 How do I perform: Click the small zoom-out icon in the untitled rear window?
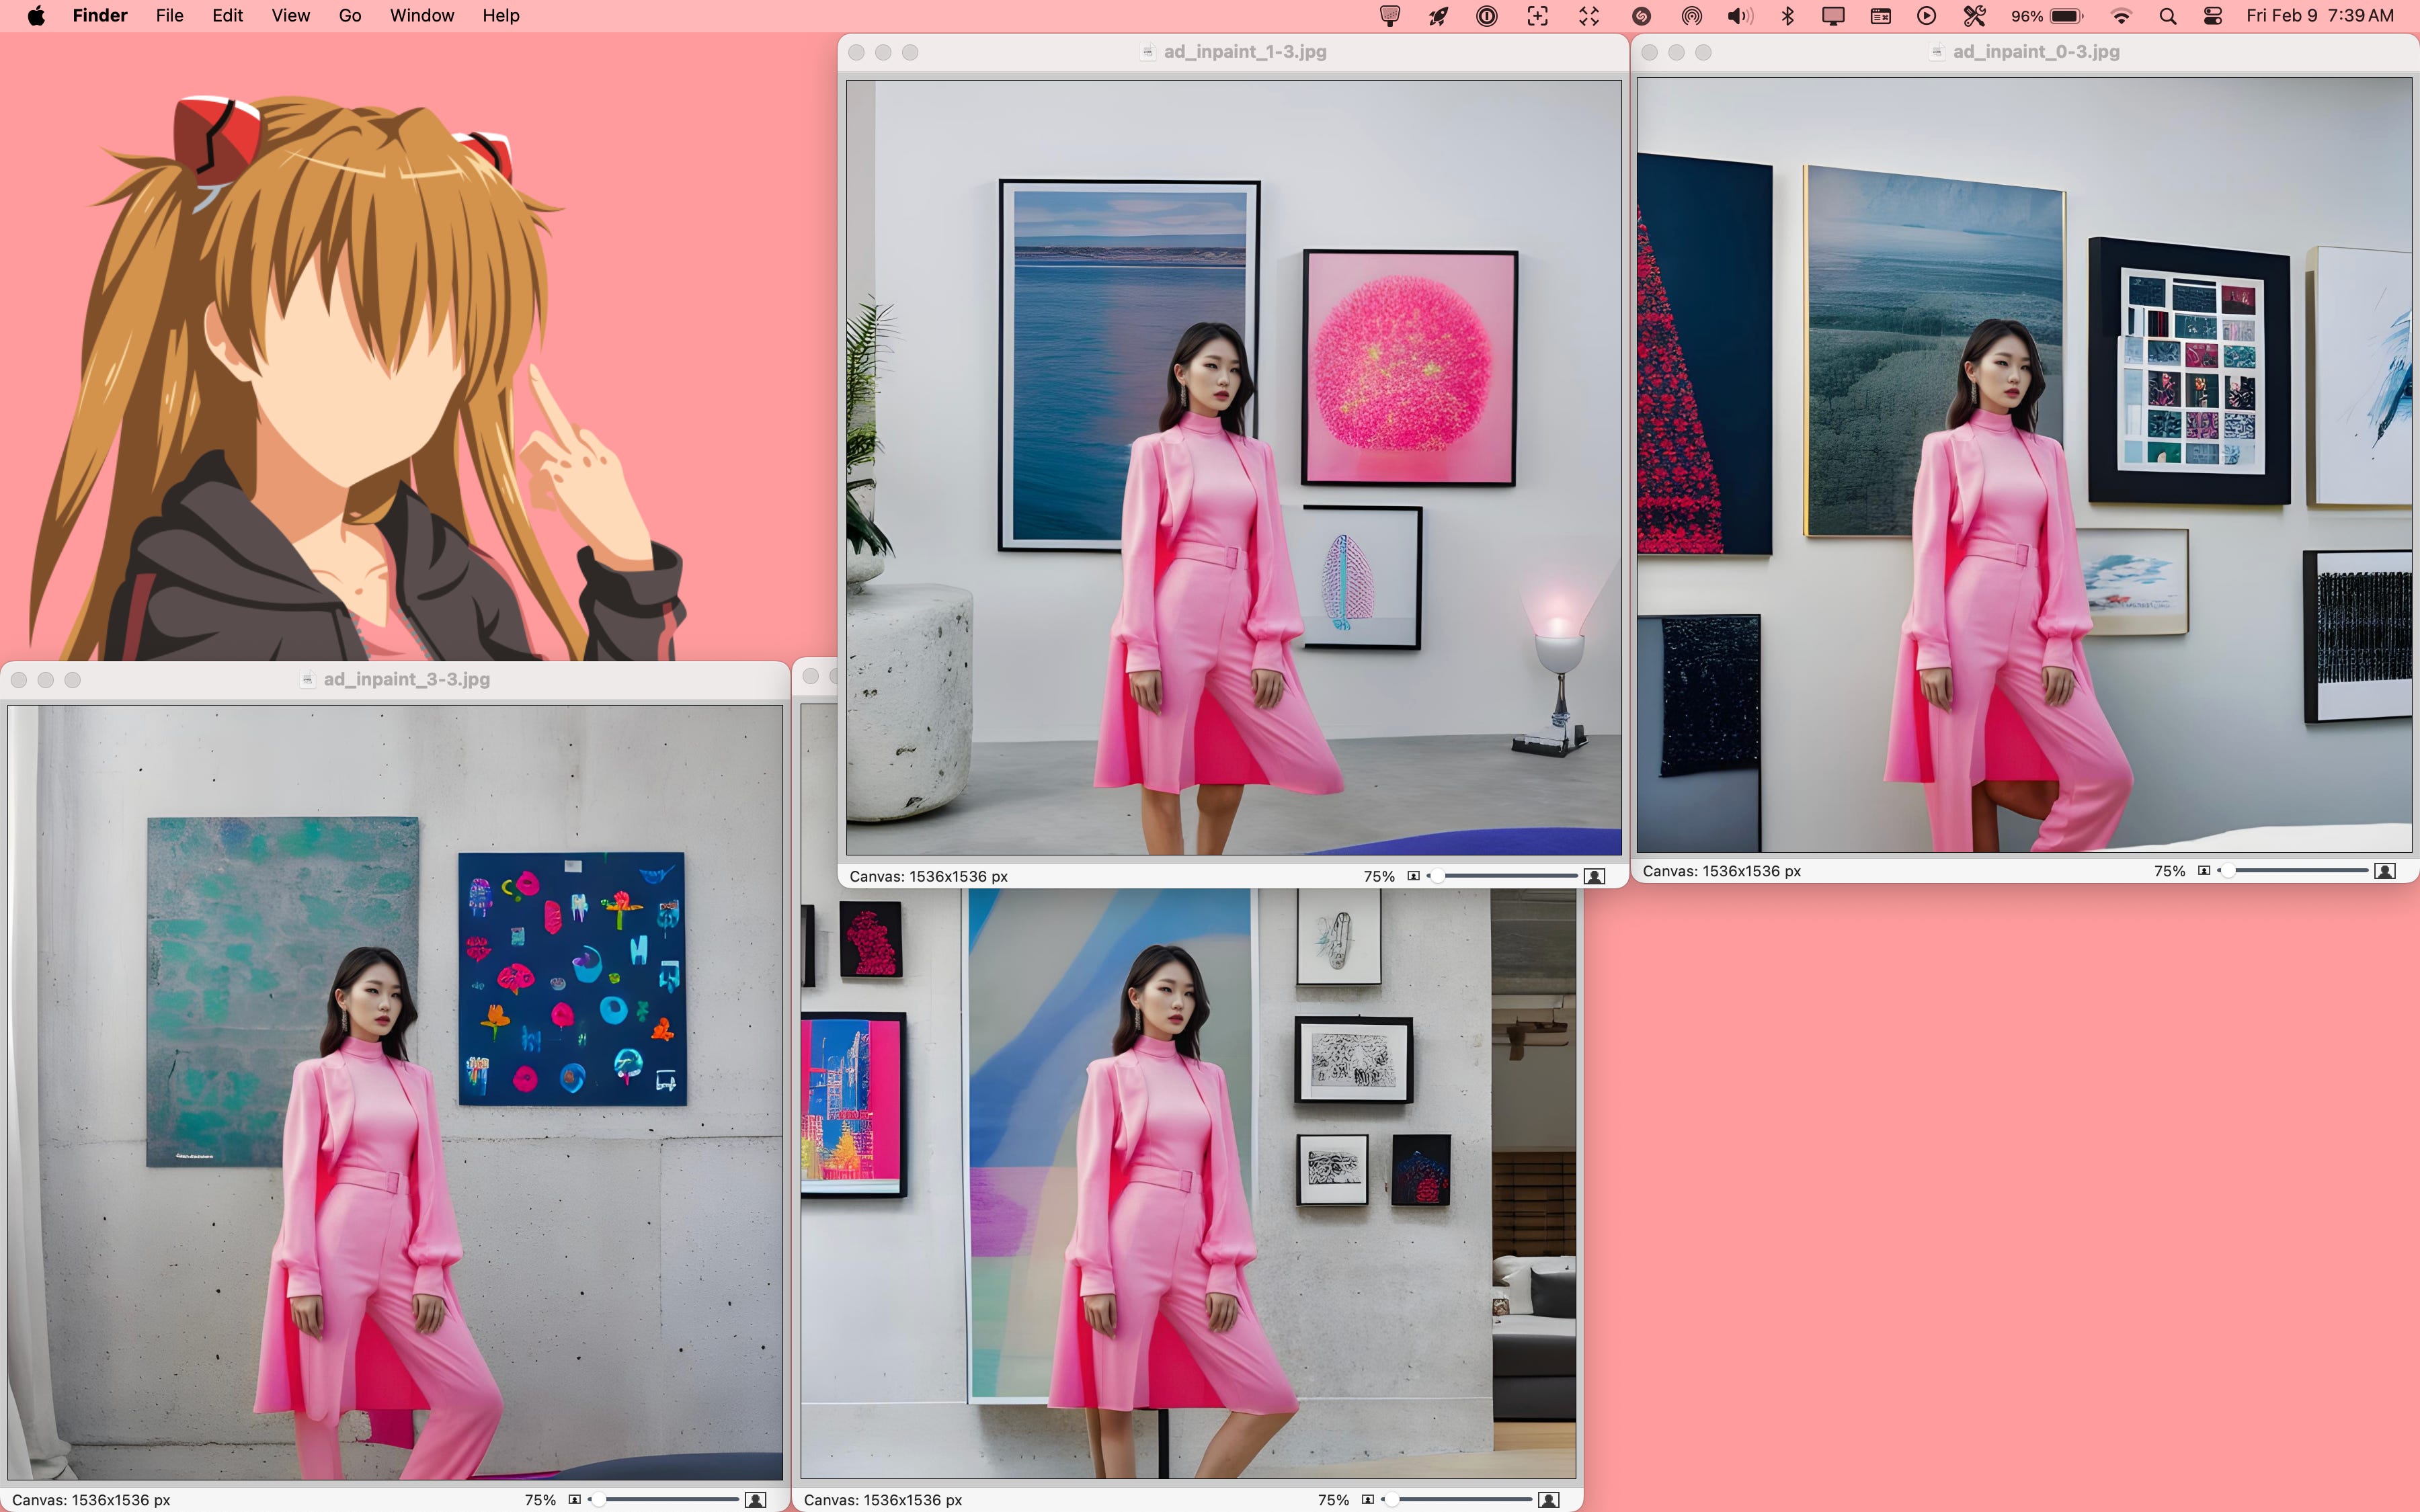click(x=1367, y=1499)
